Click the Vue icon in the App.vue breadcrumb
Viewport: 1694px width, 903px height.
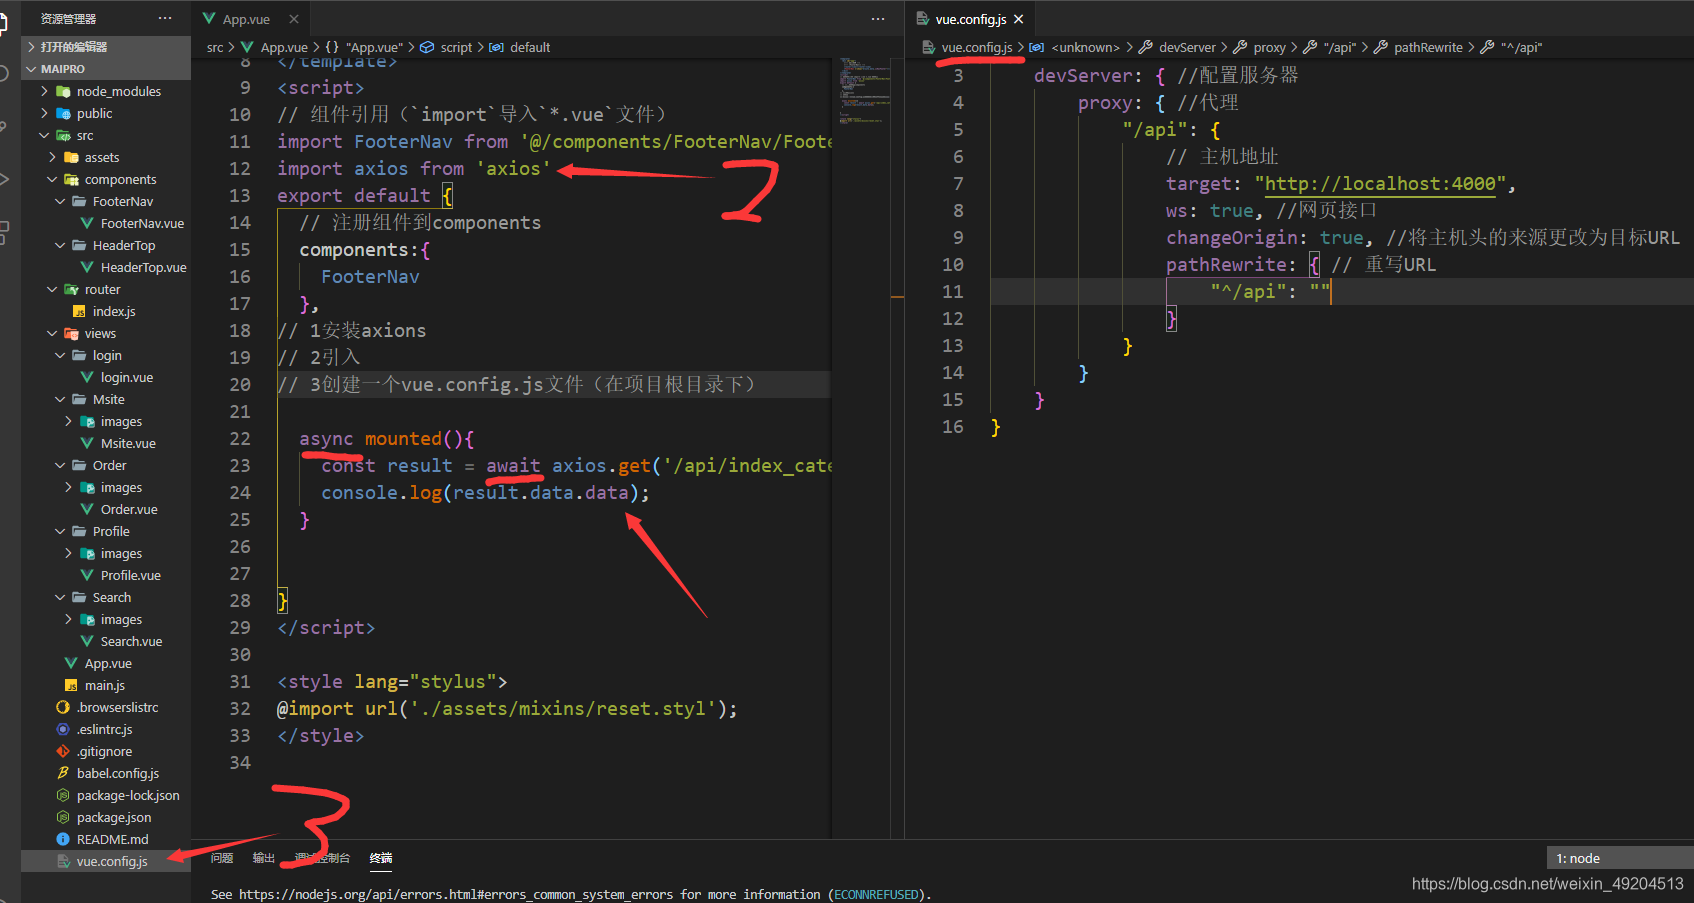pyautogui.click(x=247, y=47)
